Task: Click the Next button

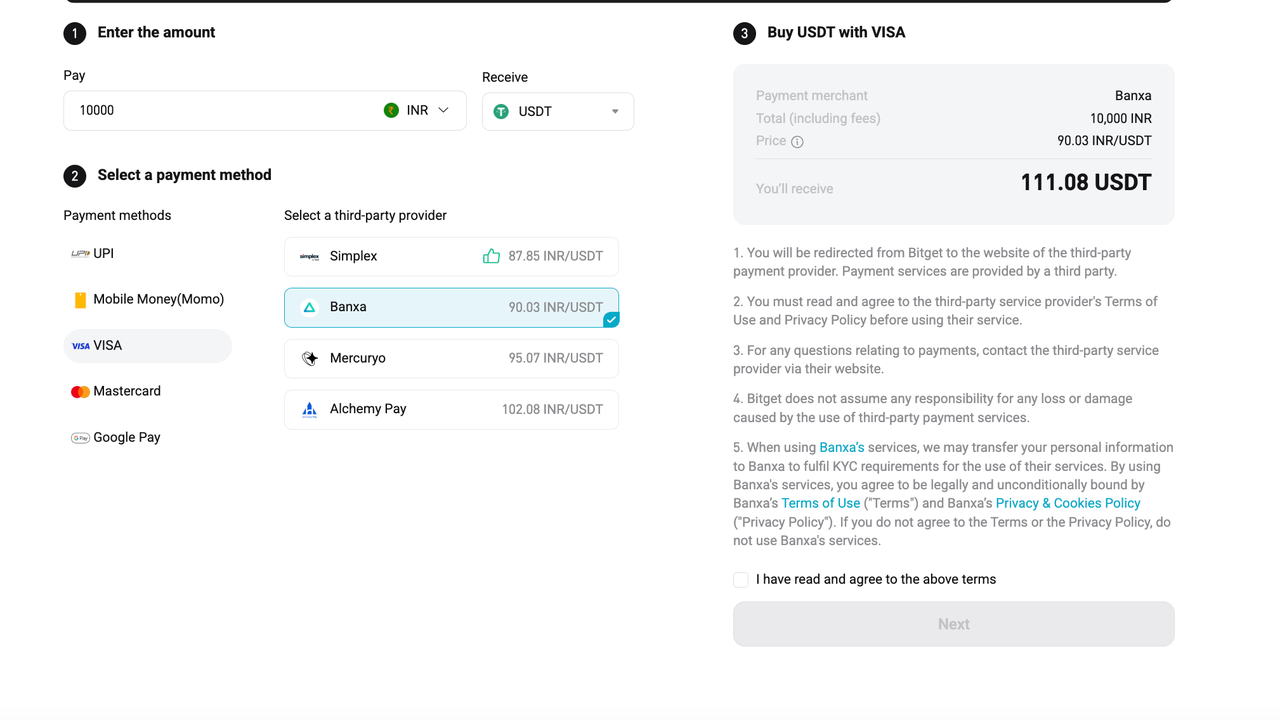Action: click(x=954, y=624)
